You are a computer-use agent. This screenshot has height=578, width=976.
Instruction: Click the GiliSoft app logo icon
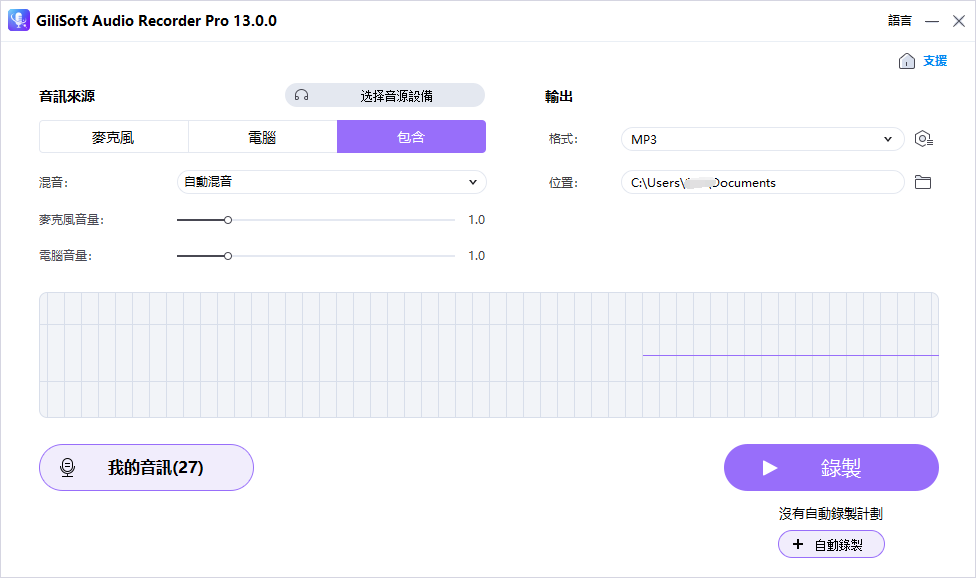click(x=19, y=21)
